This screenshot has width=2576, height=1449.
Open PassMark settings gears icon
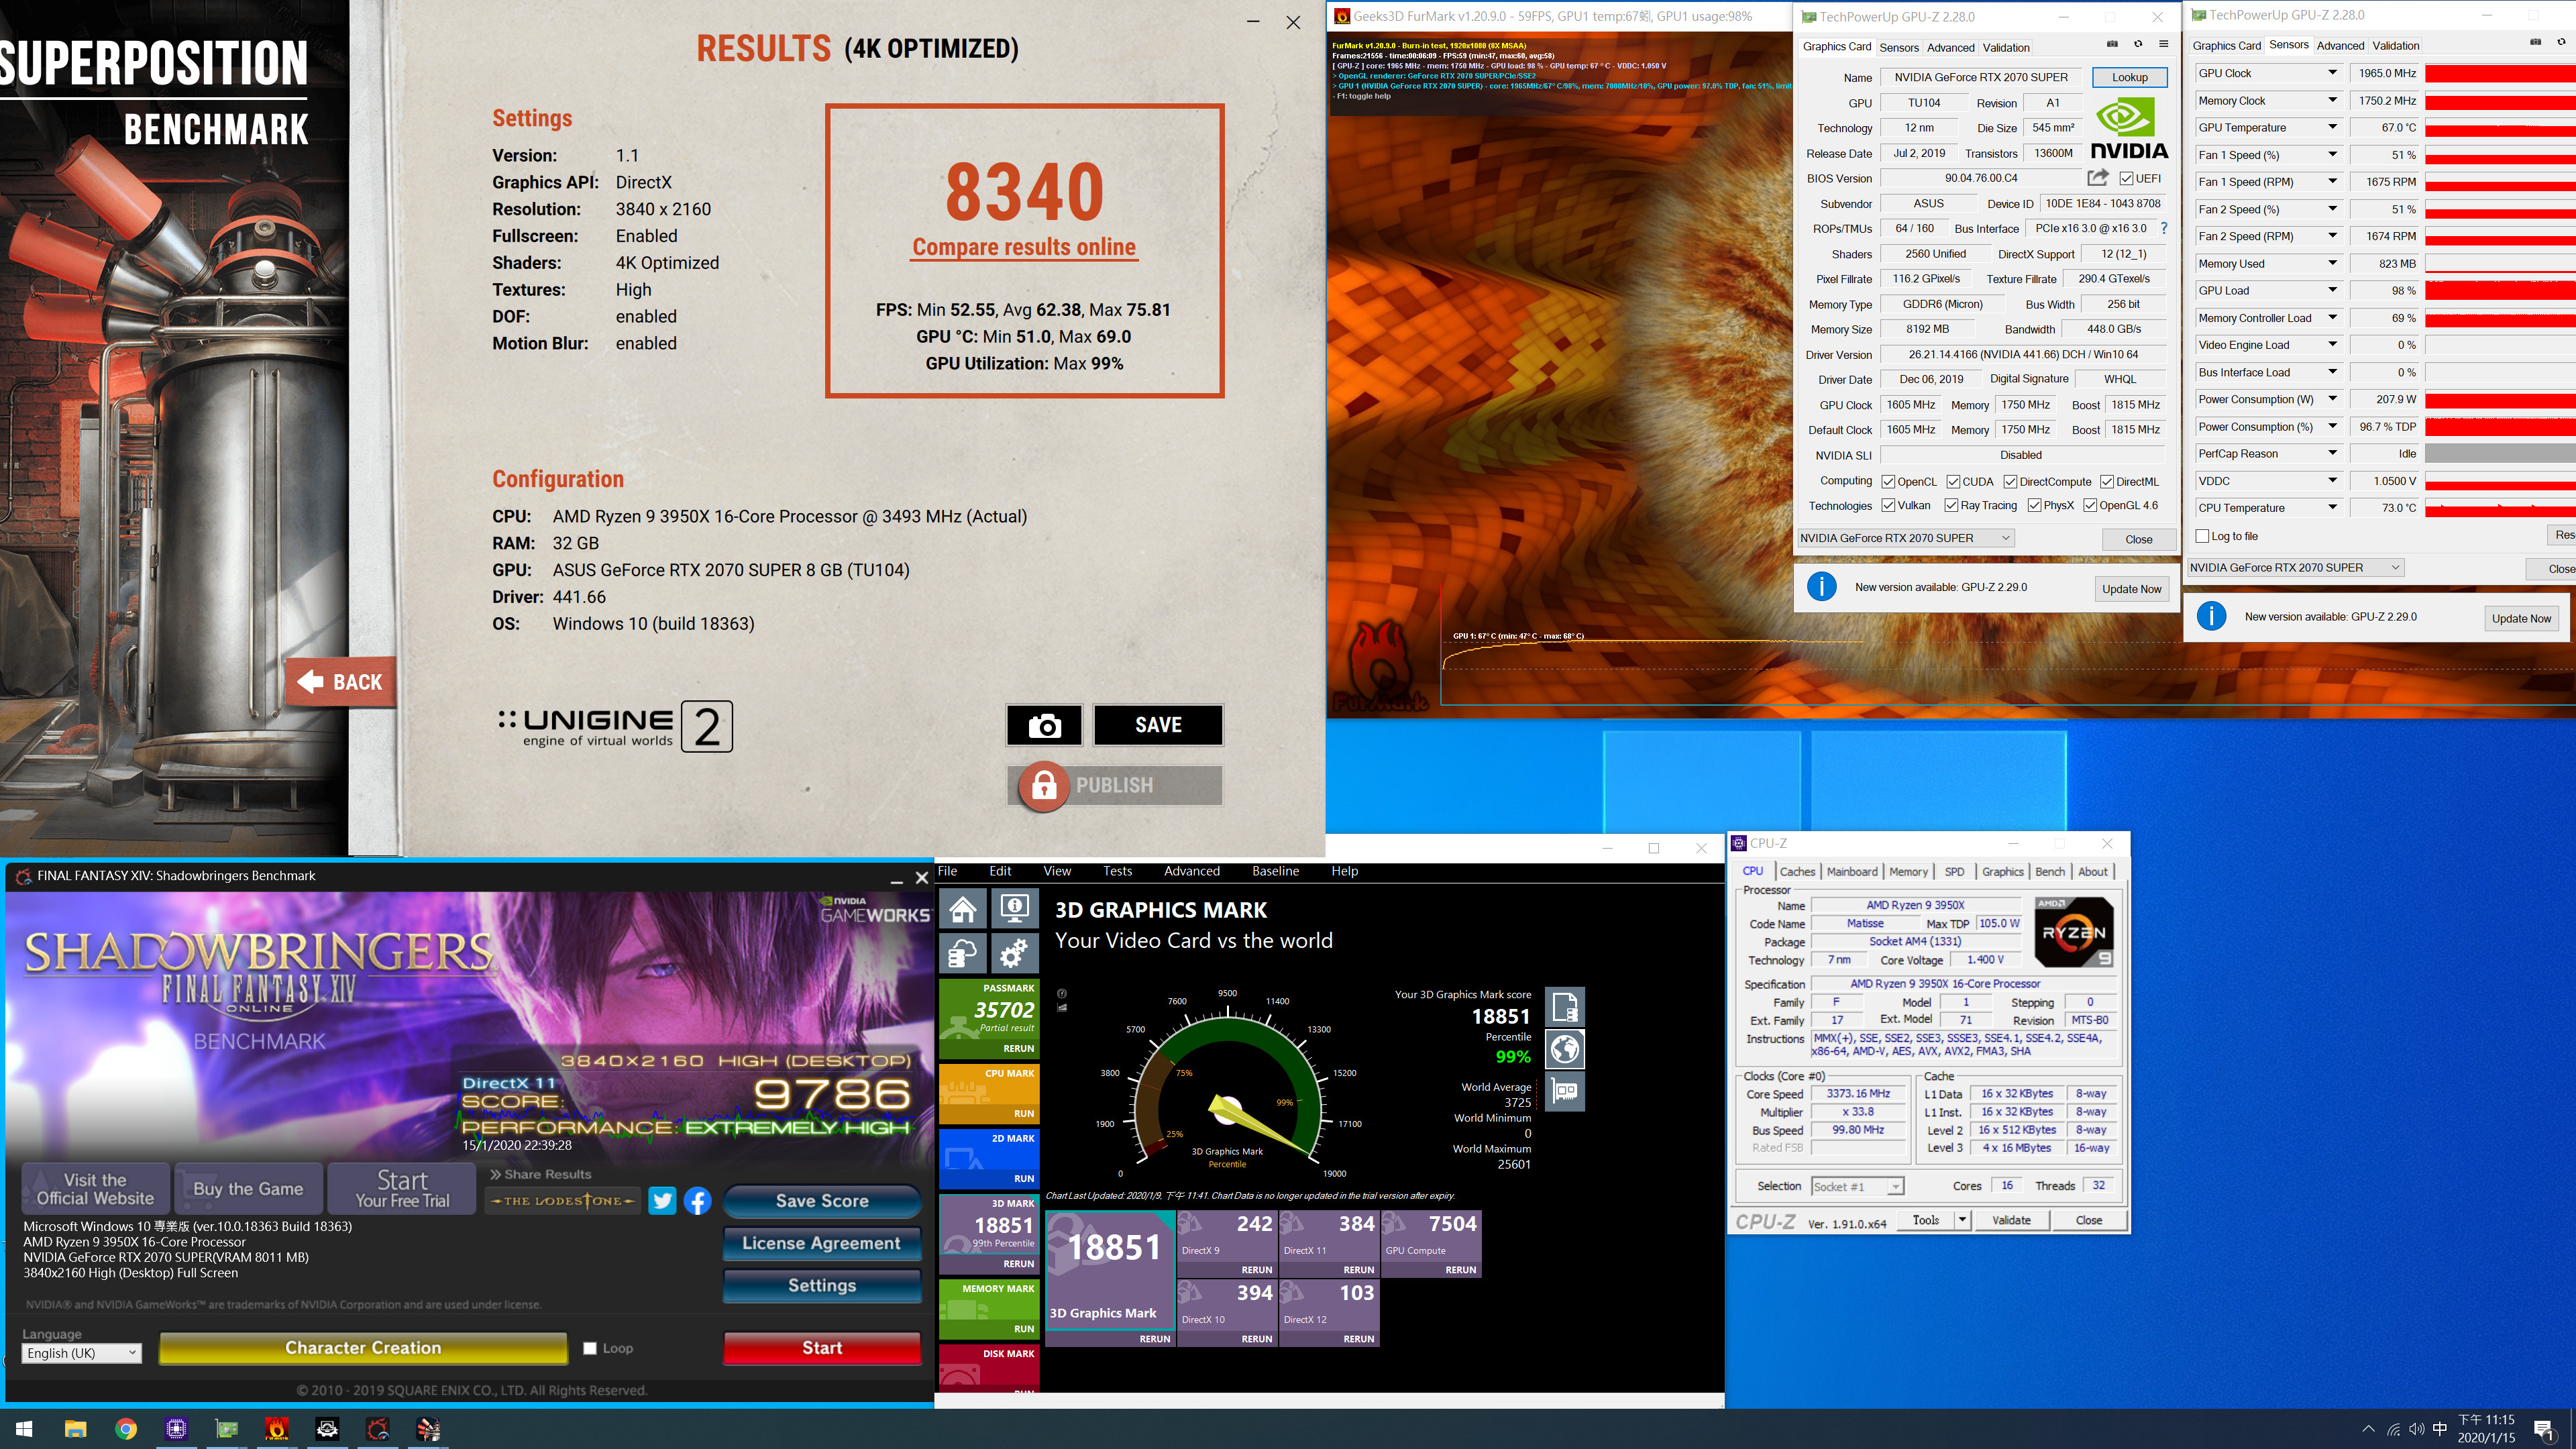point(1014,954)
